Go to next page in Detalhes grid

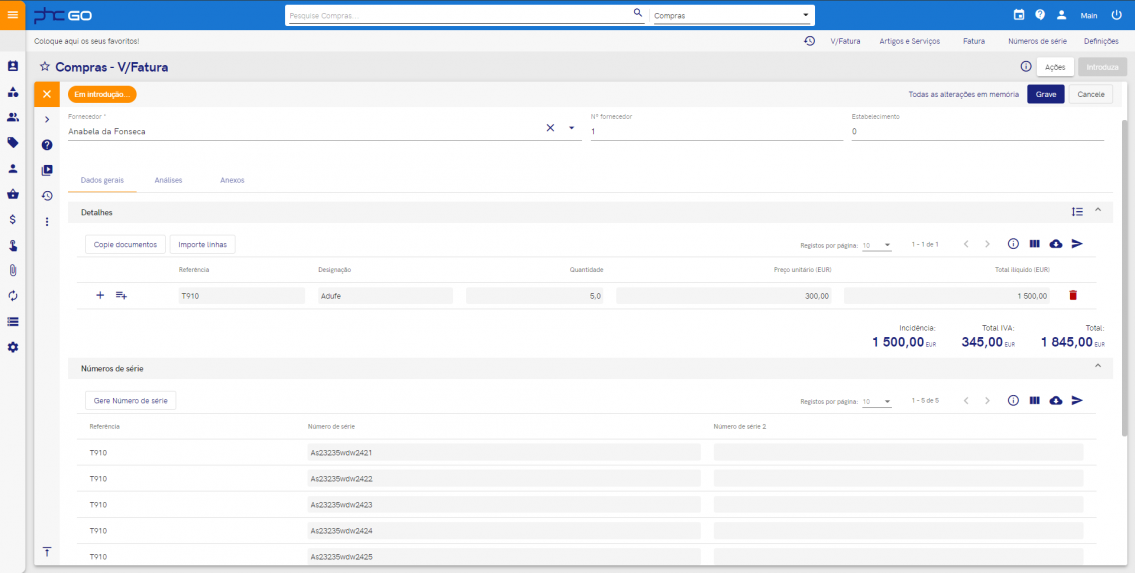[x=987, y=244]
